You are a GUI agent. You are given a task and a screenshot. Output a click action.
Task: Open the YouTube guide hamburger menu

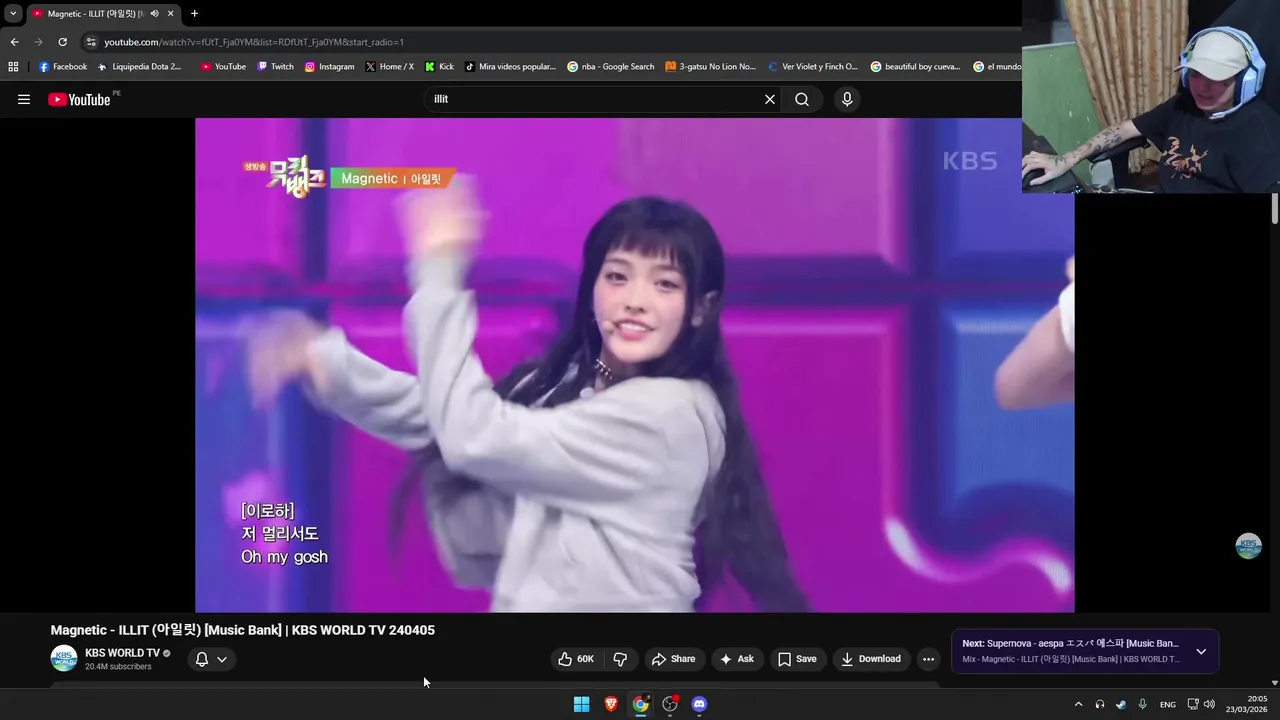tap(24, 99)
